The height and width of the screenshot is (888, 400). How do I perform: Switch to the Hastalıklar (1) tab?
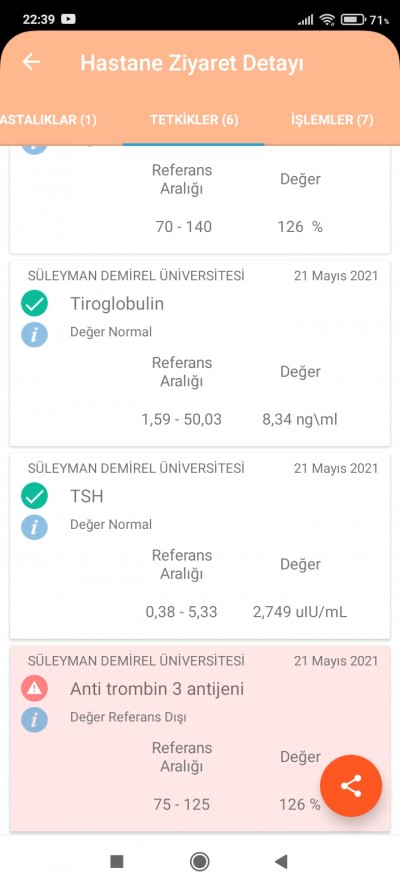click(49, 120)
